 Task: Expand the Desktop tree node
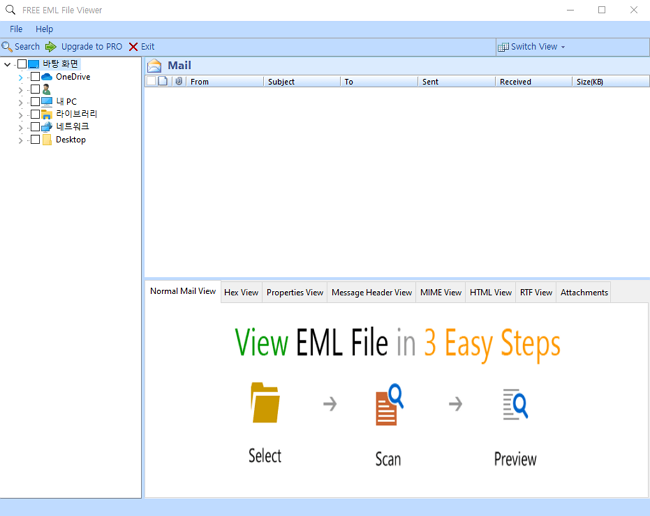click(x=21, y=141)
